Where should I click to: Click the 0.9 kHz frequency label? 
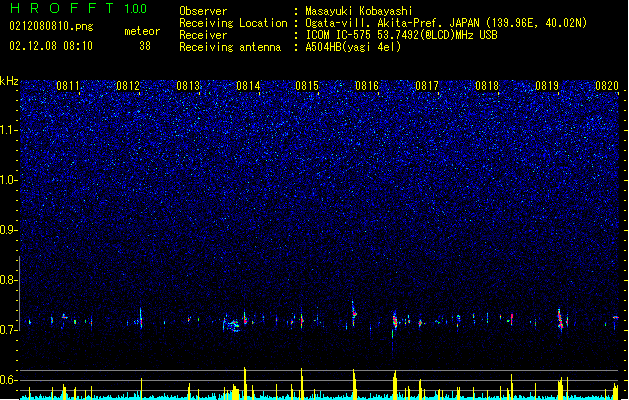coord(9,230)
